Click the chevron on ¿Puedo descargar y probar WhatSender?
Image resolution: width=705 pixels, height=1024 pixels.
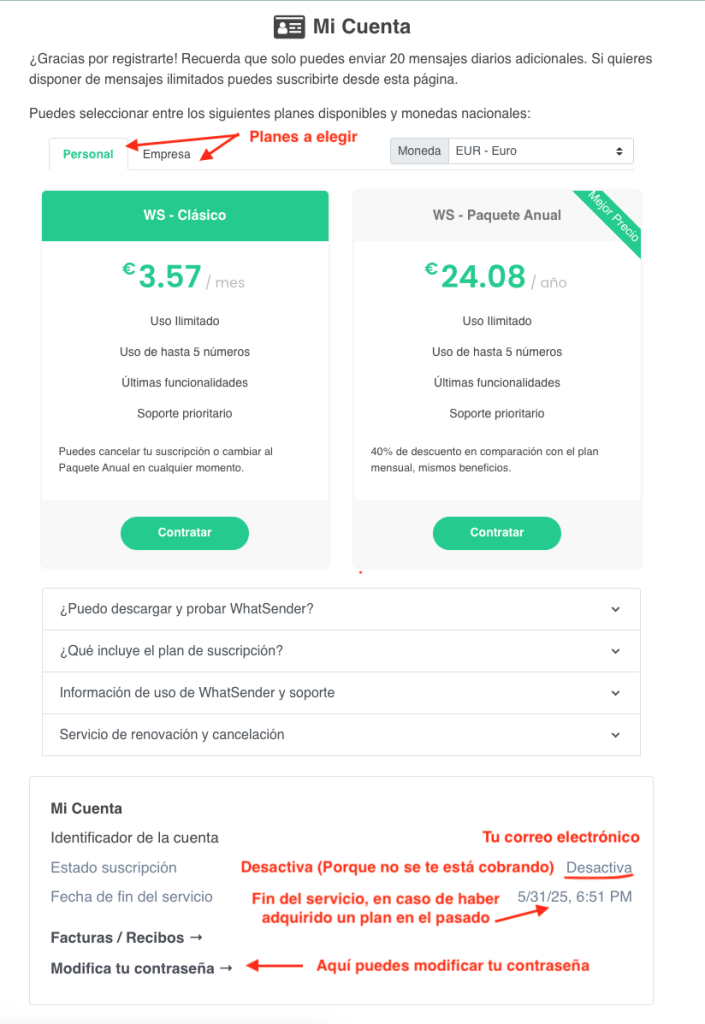coord(615,609)
